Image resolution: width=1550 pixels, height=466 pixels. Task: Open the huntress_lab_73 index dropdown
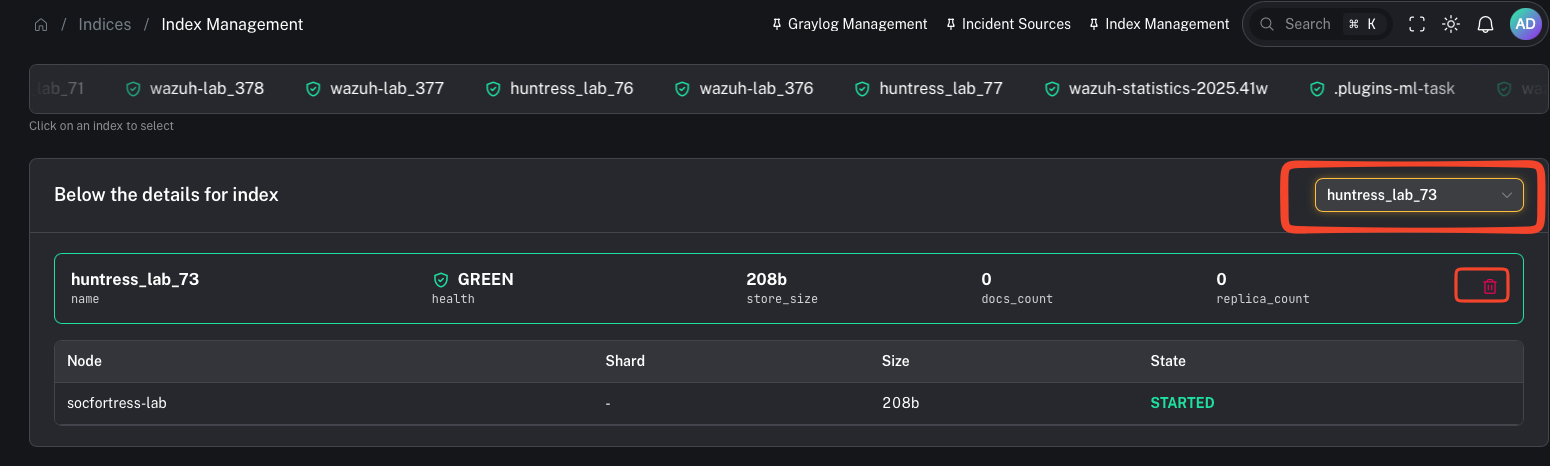[x=1418, y=195]
